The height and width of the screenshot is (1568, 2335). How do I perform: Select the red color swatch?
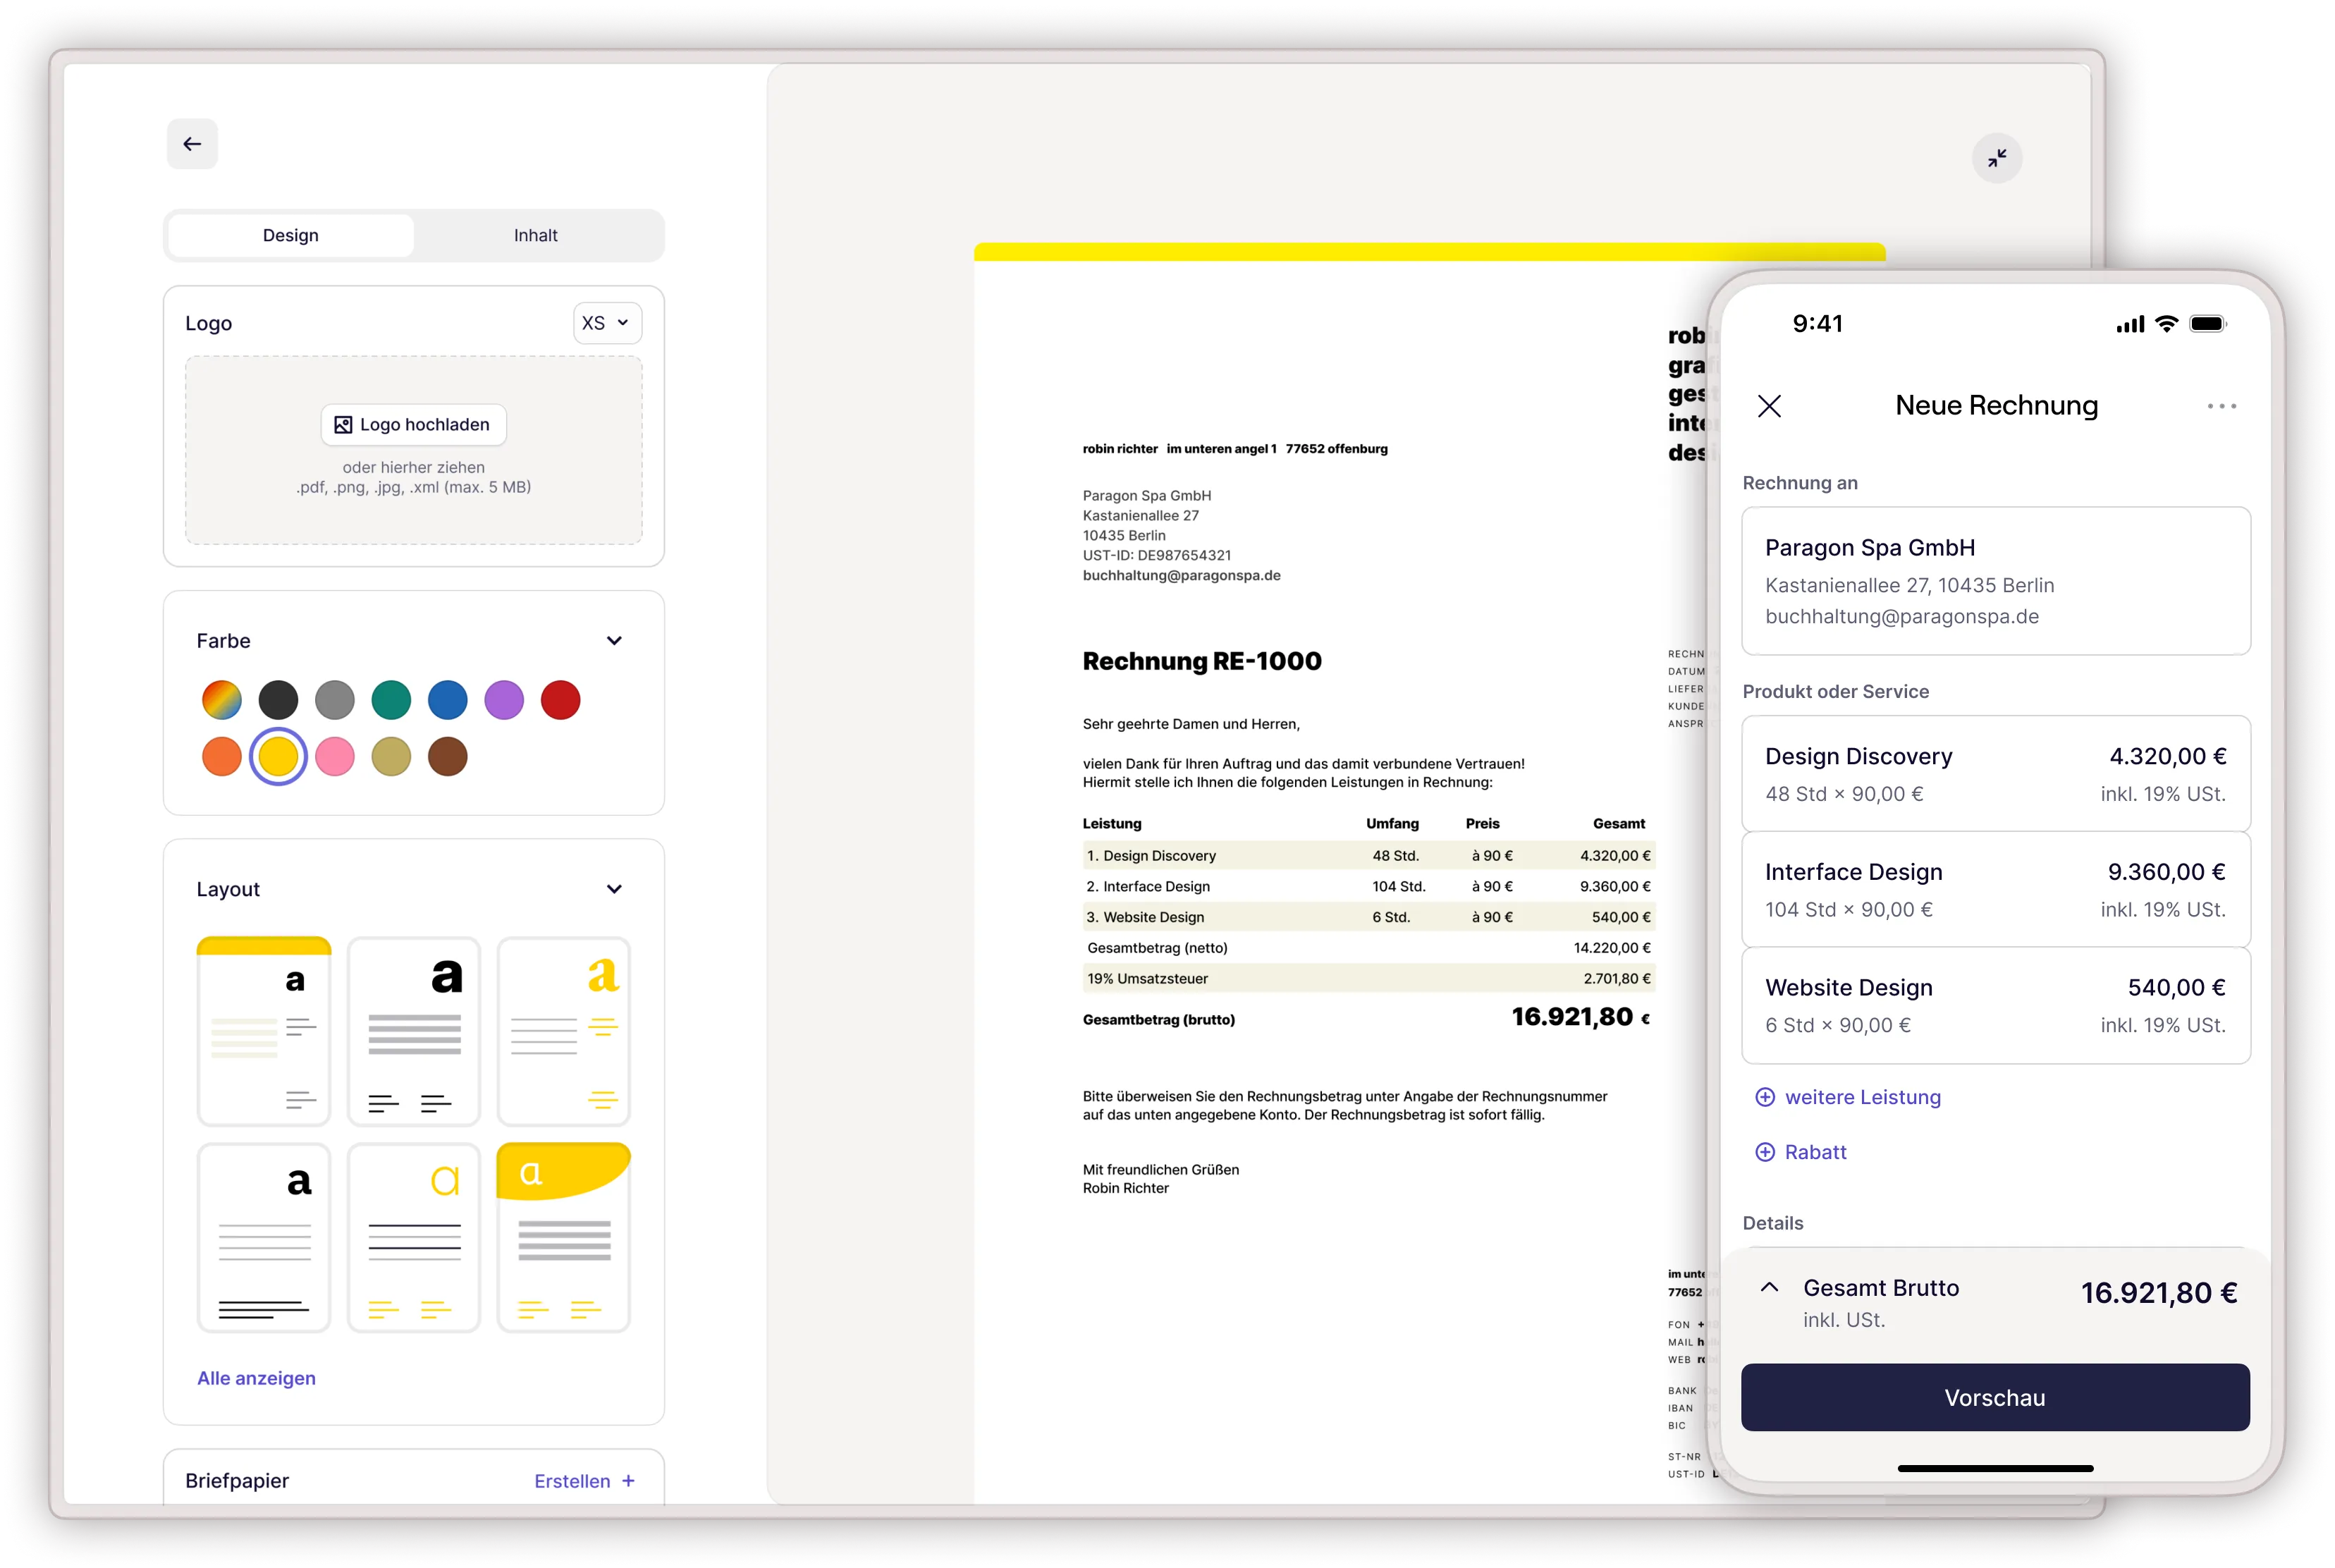560,700
